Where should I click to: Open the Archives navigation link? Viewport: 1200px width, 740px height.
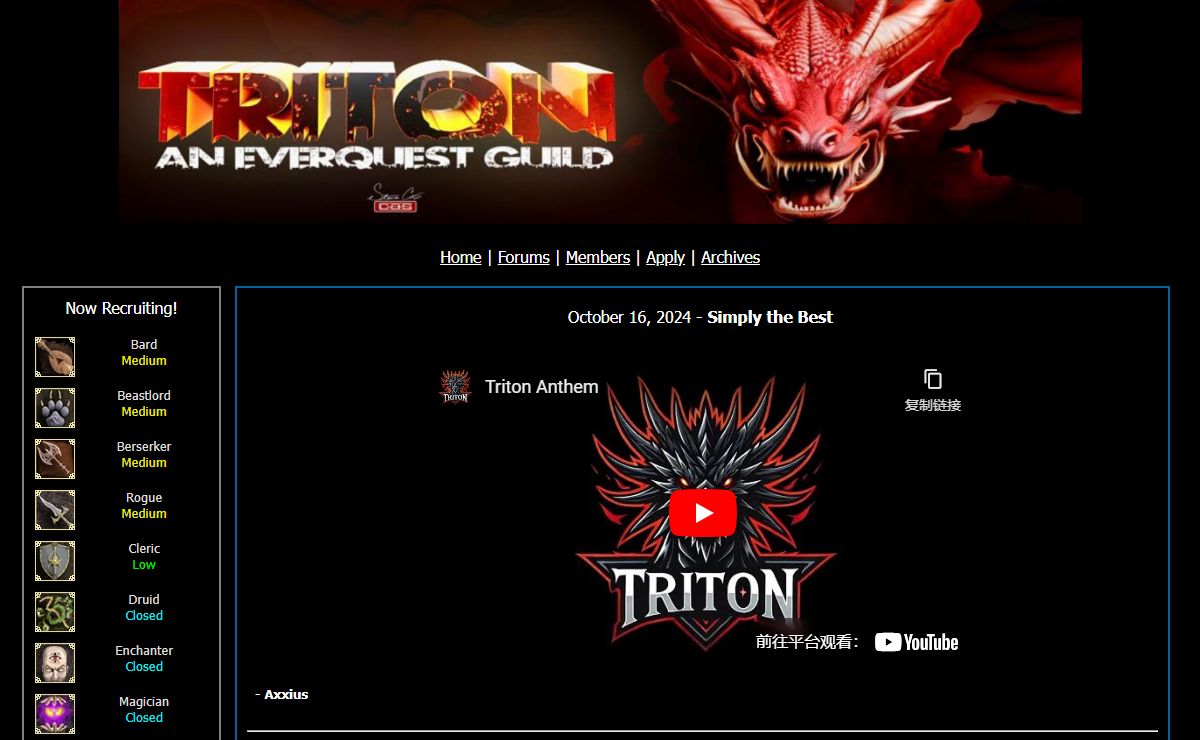point(731,257)
